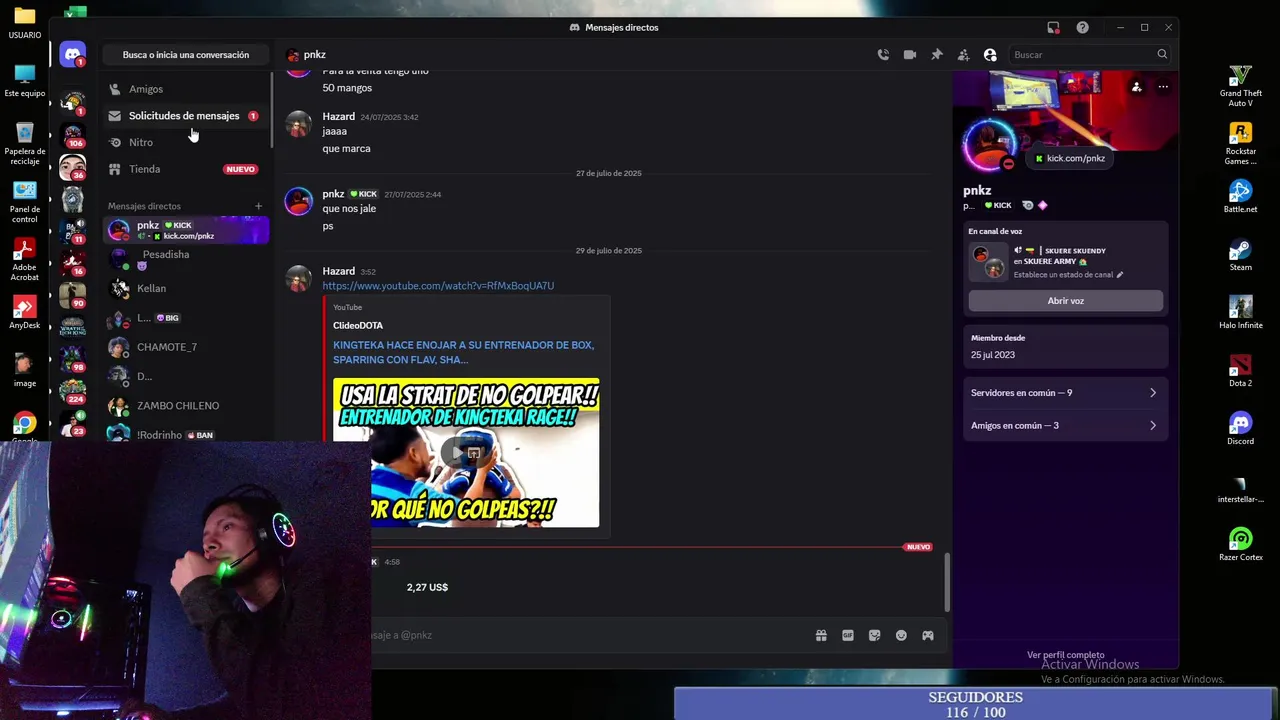Click the search magnifier icon

1162,55
